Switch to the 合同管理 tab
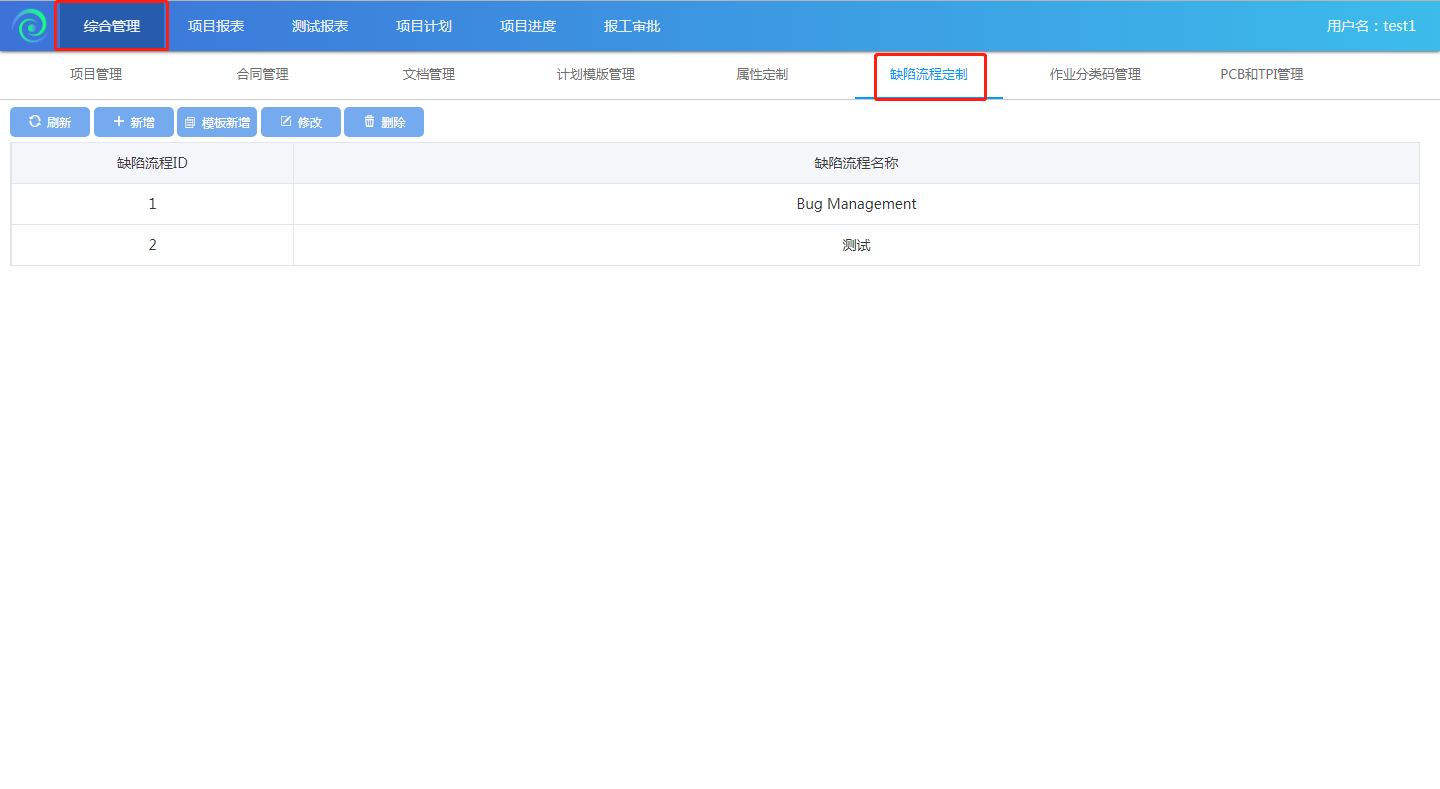1440x789 pixels. 263,75
